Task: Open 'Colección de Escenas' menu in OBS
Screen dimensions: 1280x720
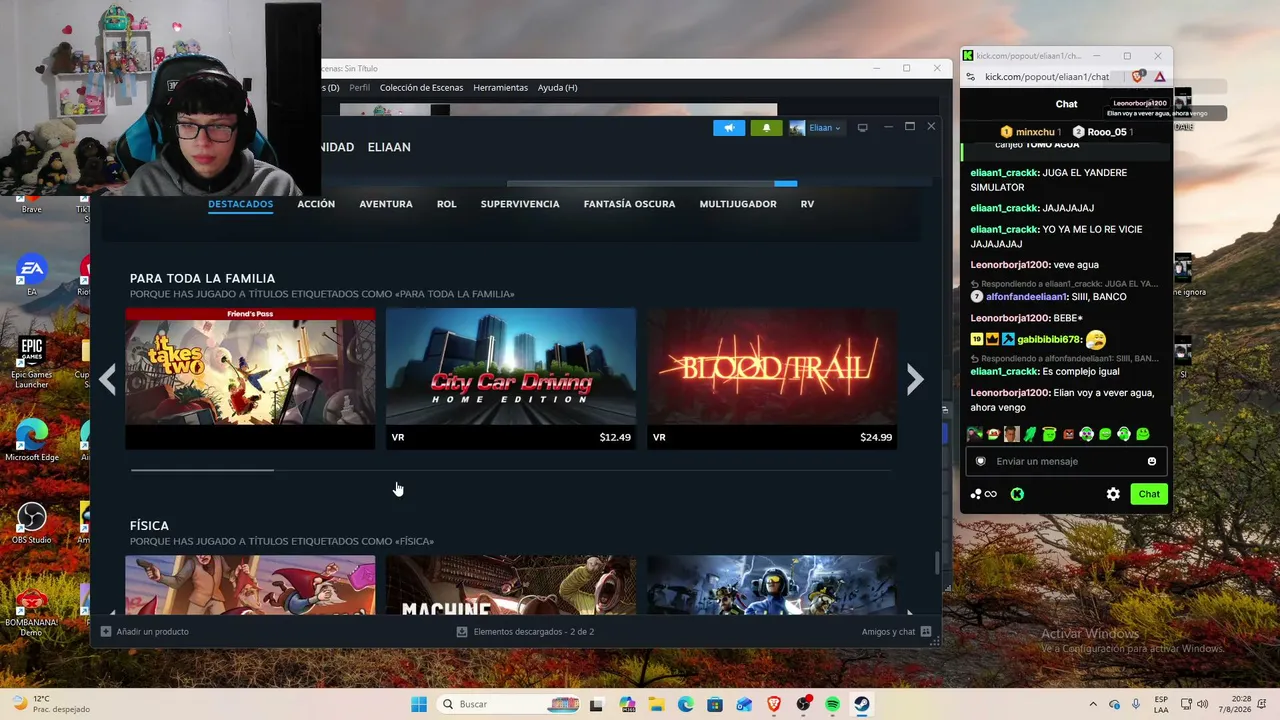Action: [421, 88]
